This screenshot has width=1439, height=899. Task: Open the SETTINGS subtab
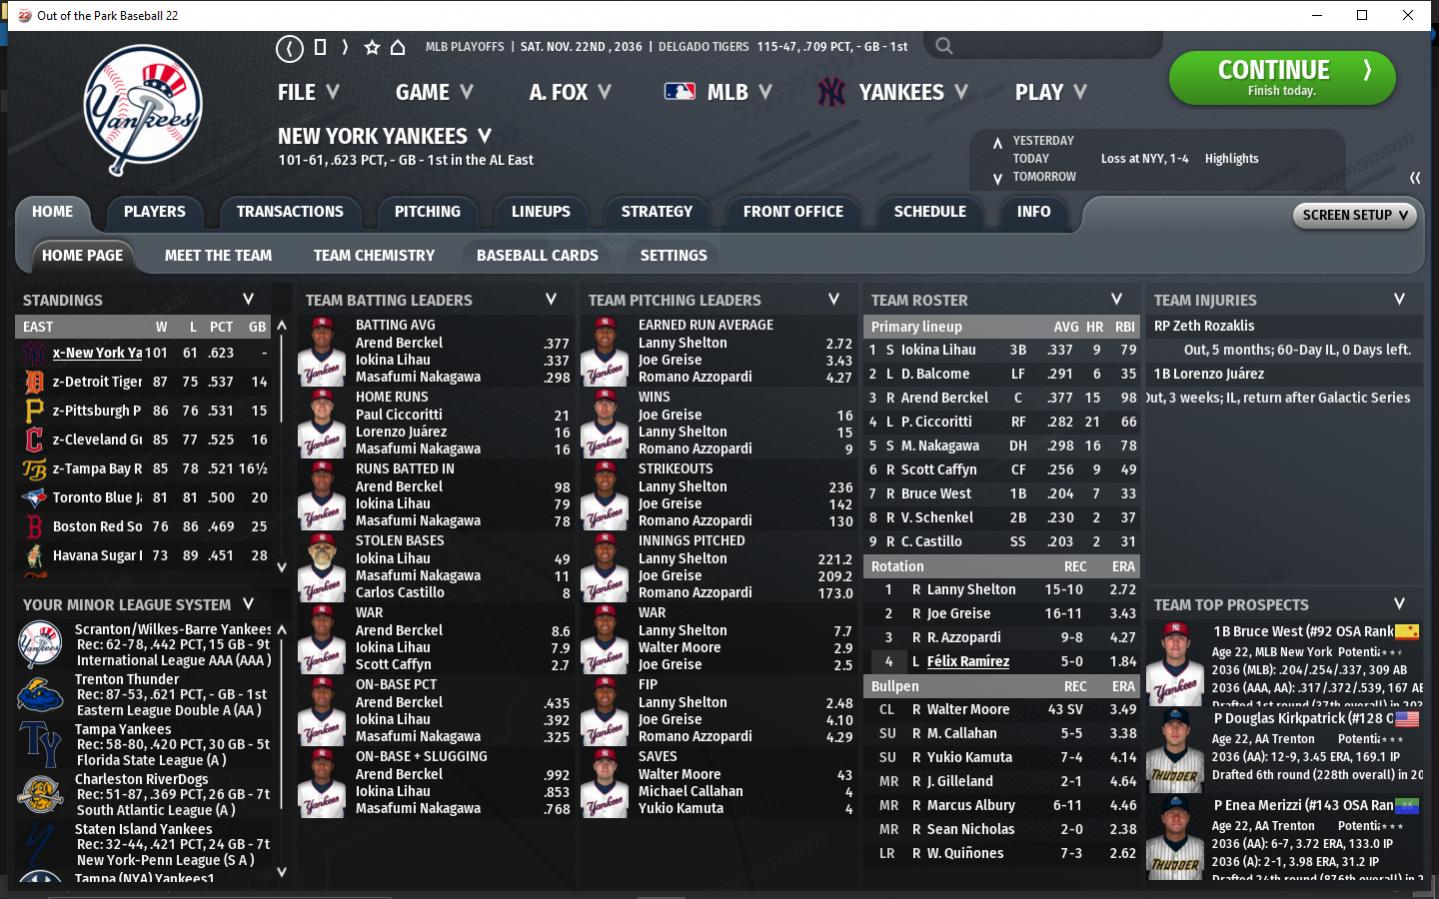coord(673,256)
